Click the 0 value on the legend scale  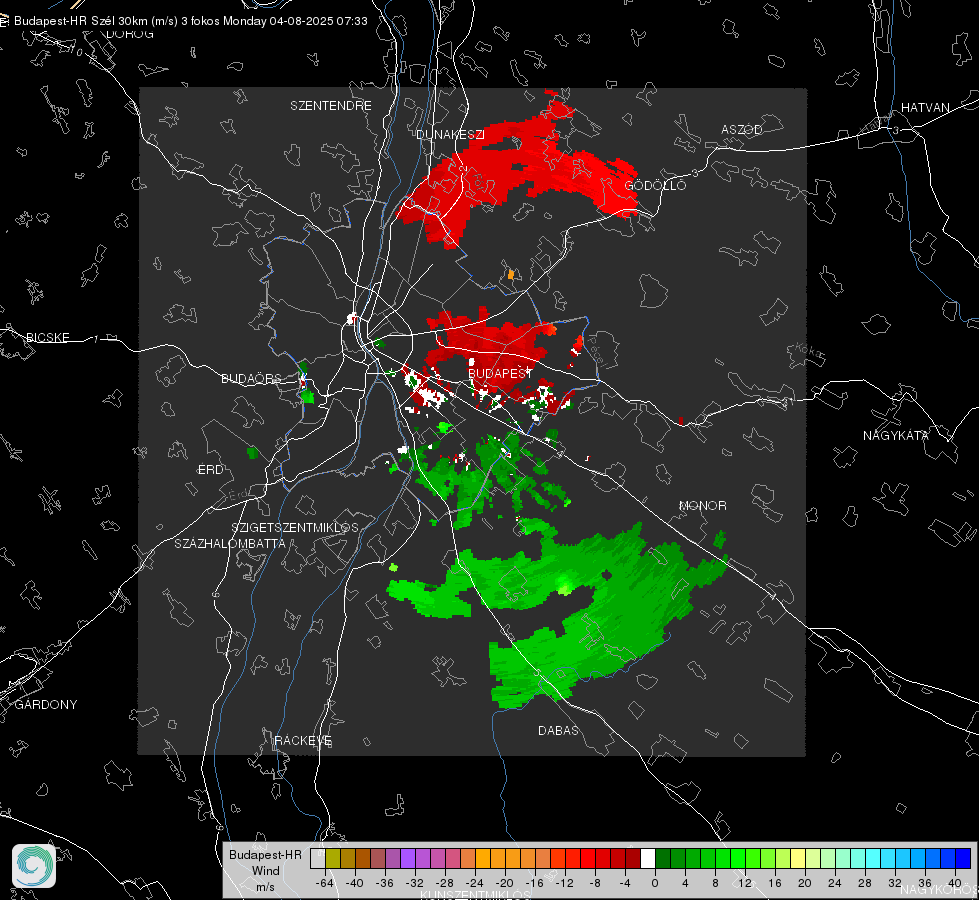(655, 883)
